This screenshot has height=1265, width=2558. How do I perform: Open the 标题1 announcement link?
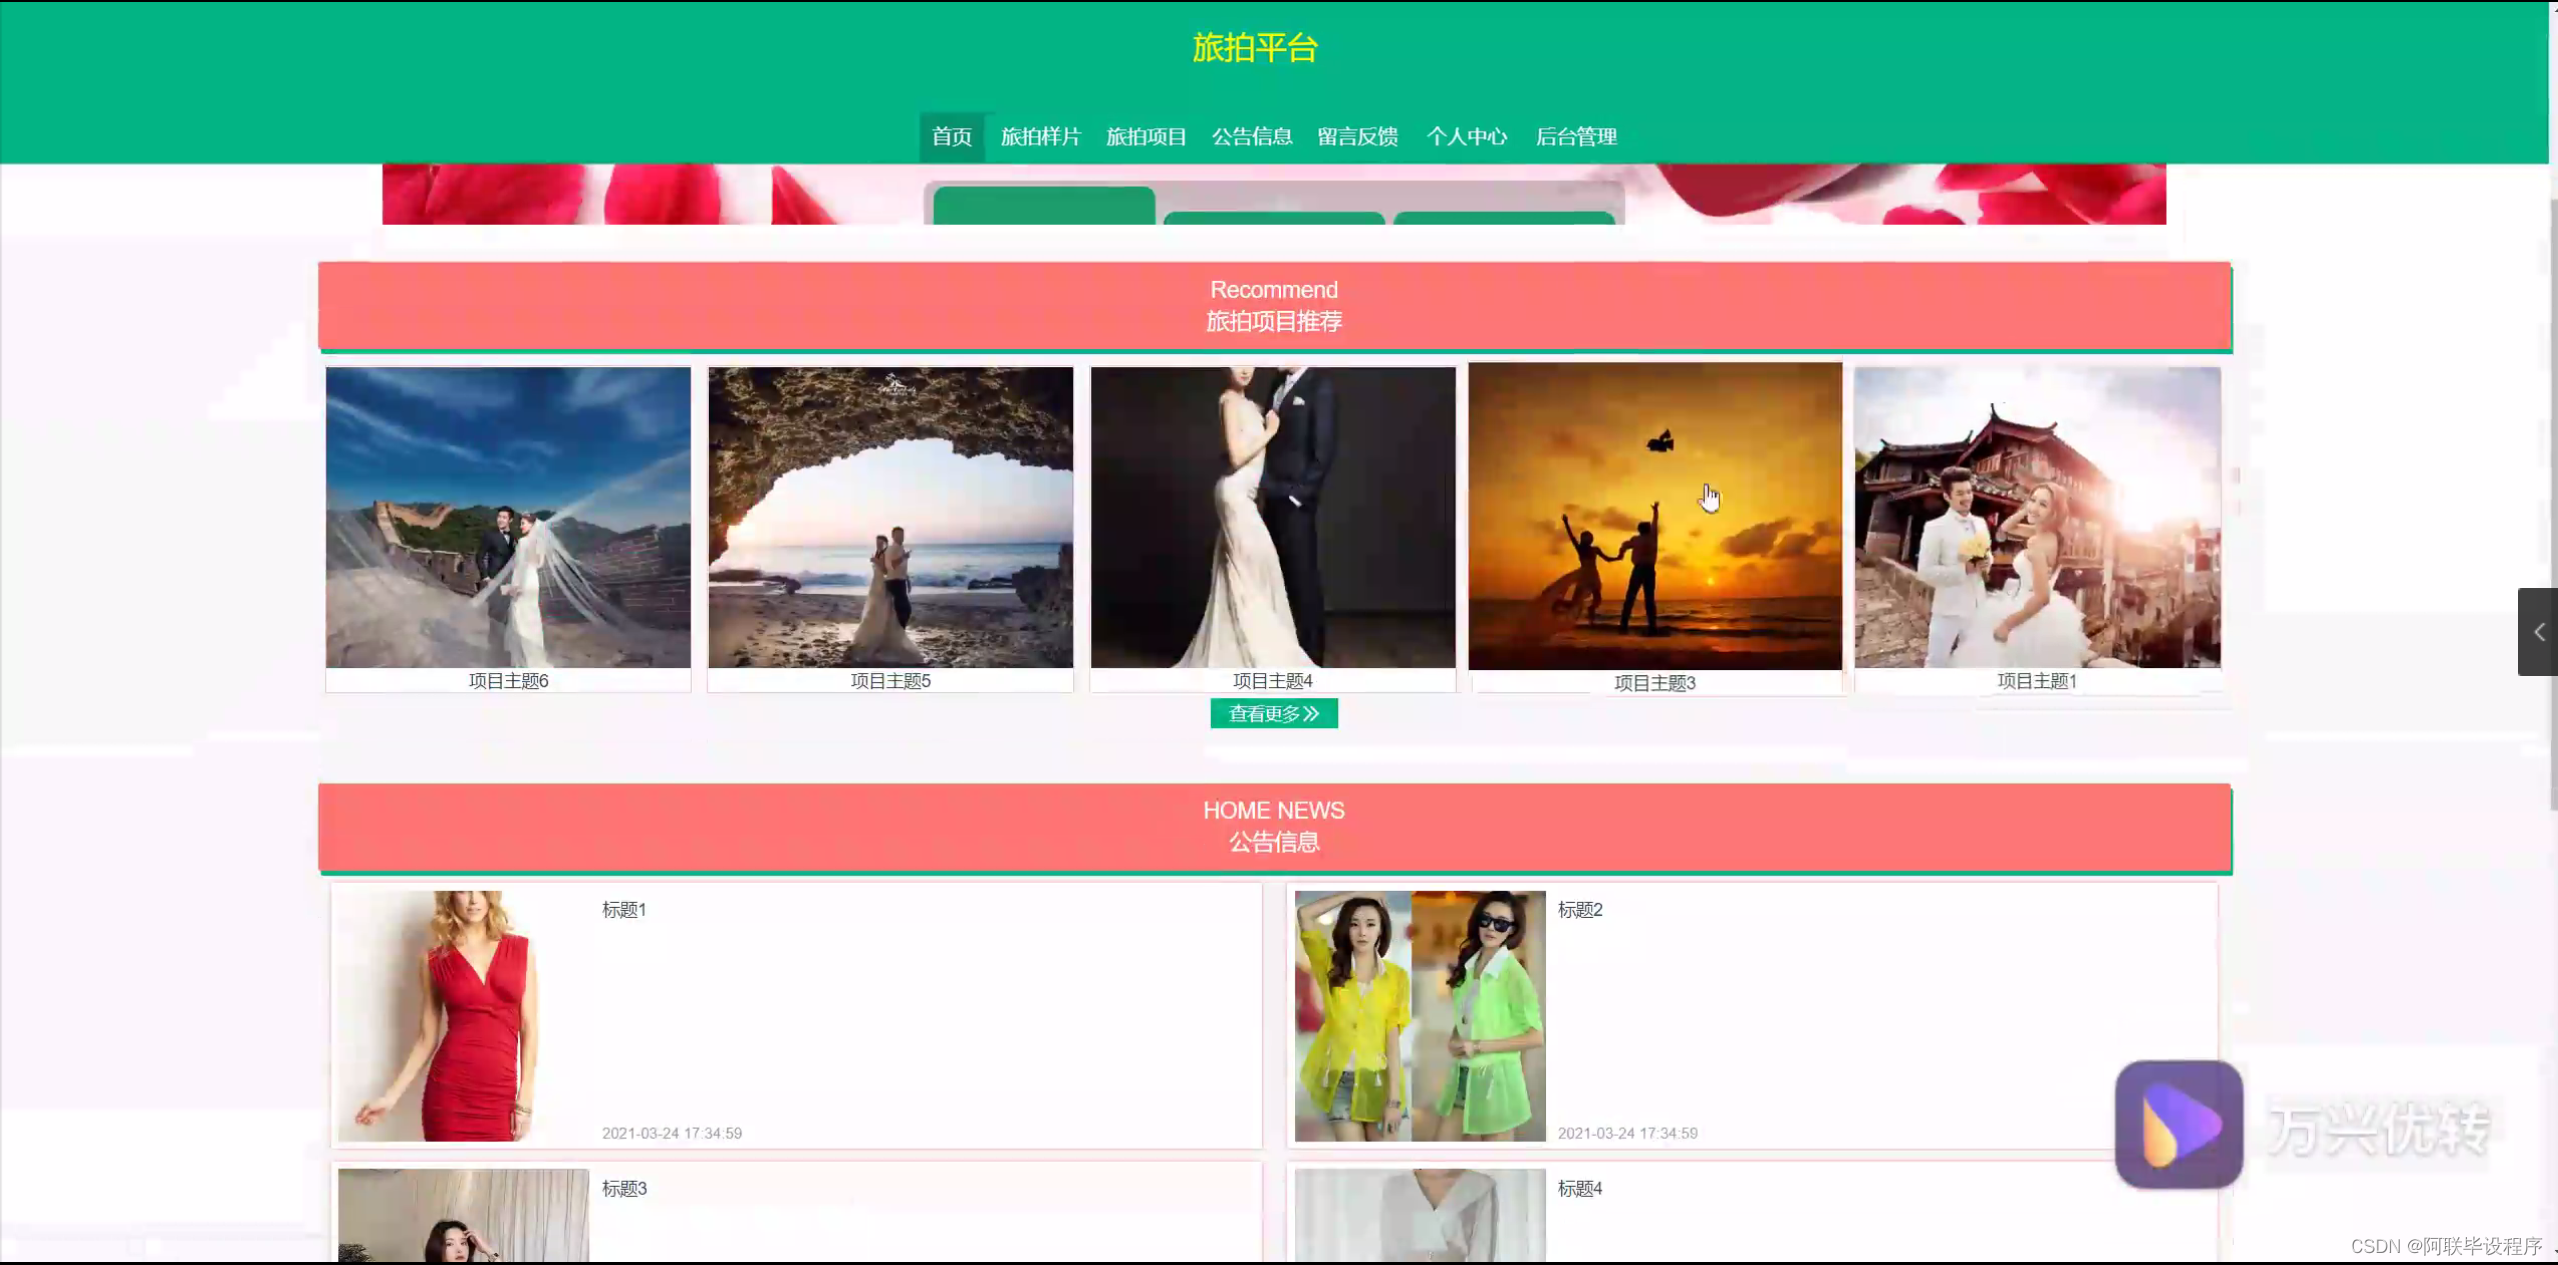point(624,910)
